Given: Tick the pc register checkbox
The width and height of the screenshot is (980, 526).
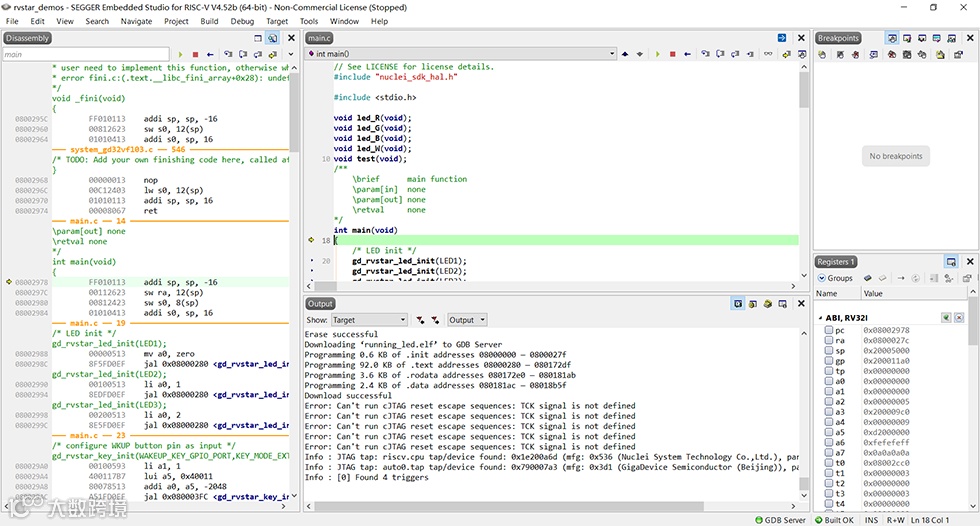Looking at the screenshot, I should 828,330.
